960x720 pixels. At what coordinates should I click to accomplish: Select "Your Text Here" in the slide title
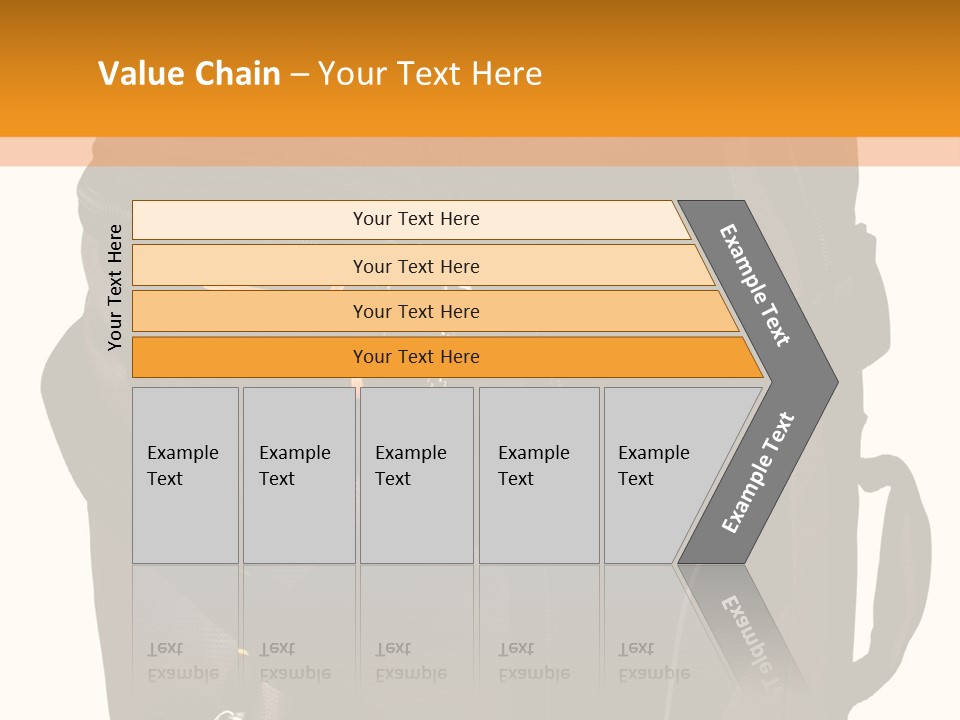(x=430, y=74)
